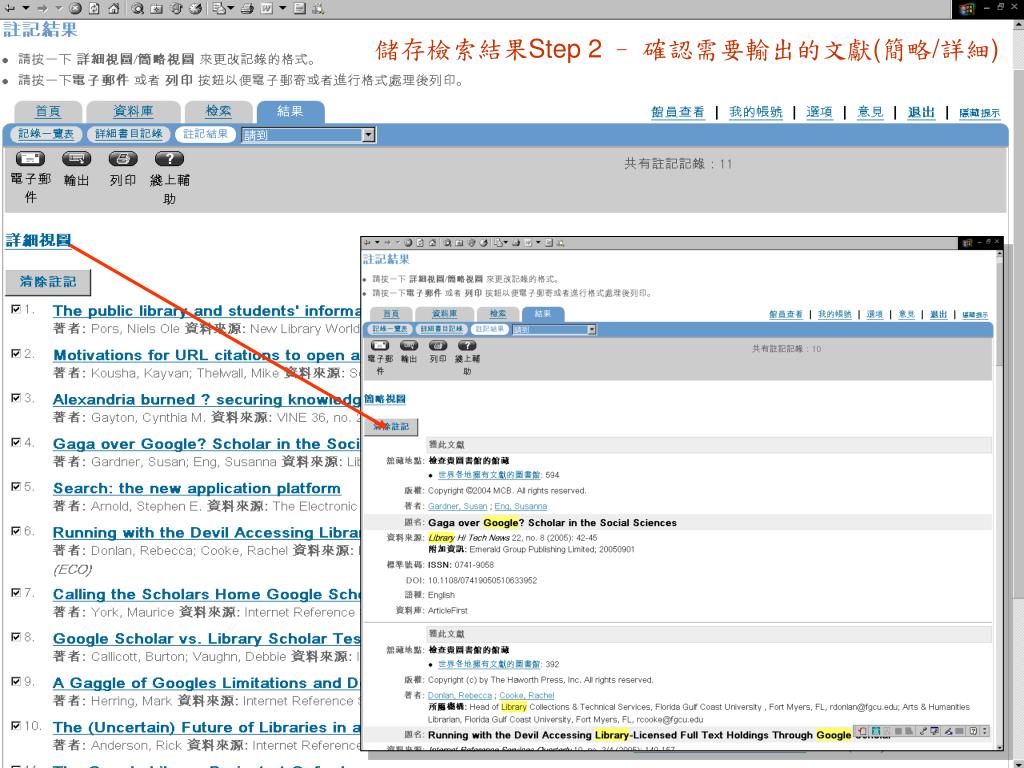
Task: Select the 結果 tab in the main window
Action: tap(290, 111)
